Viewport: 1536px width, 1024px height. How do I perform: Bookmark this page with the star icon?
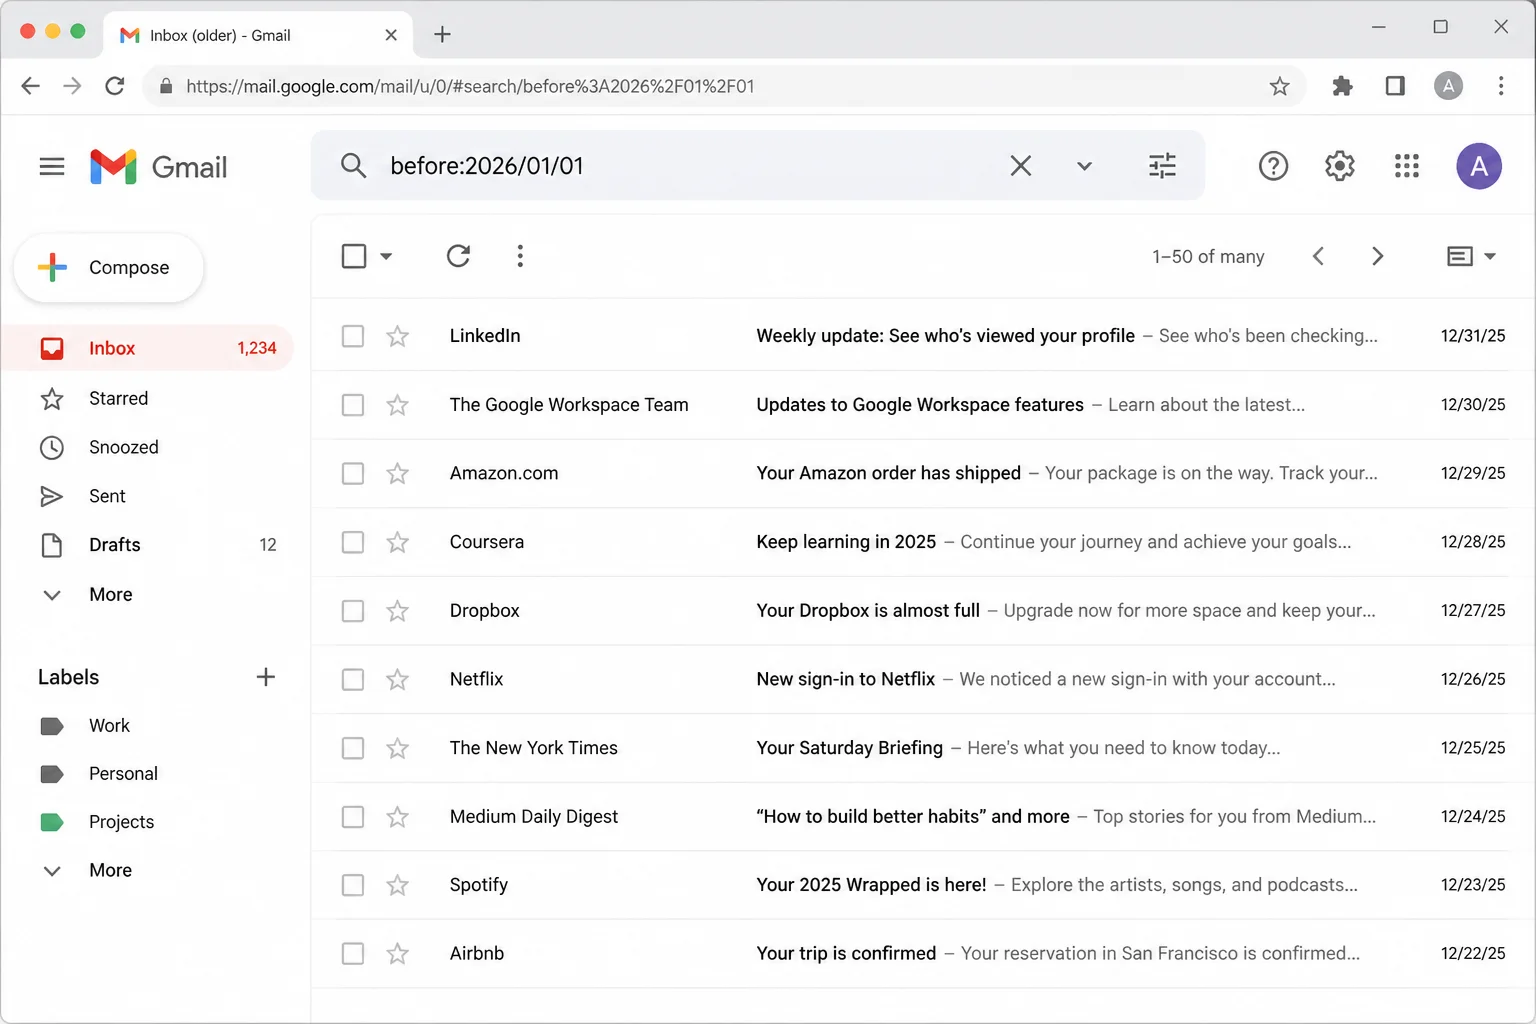1279,86
